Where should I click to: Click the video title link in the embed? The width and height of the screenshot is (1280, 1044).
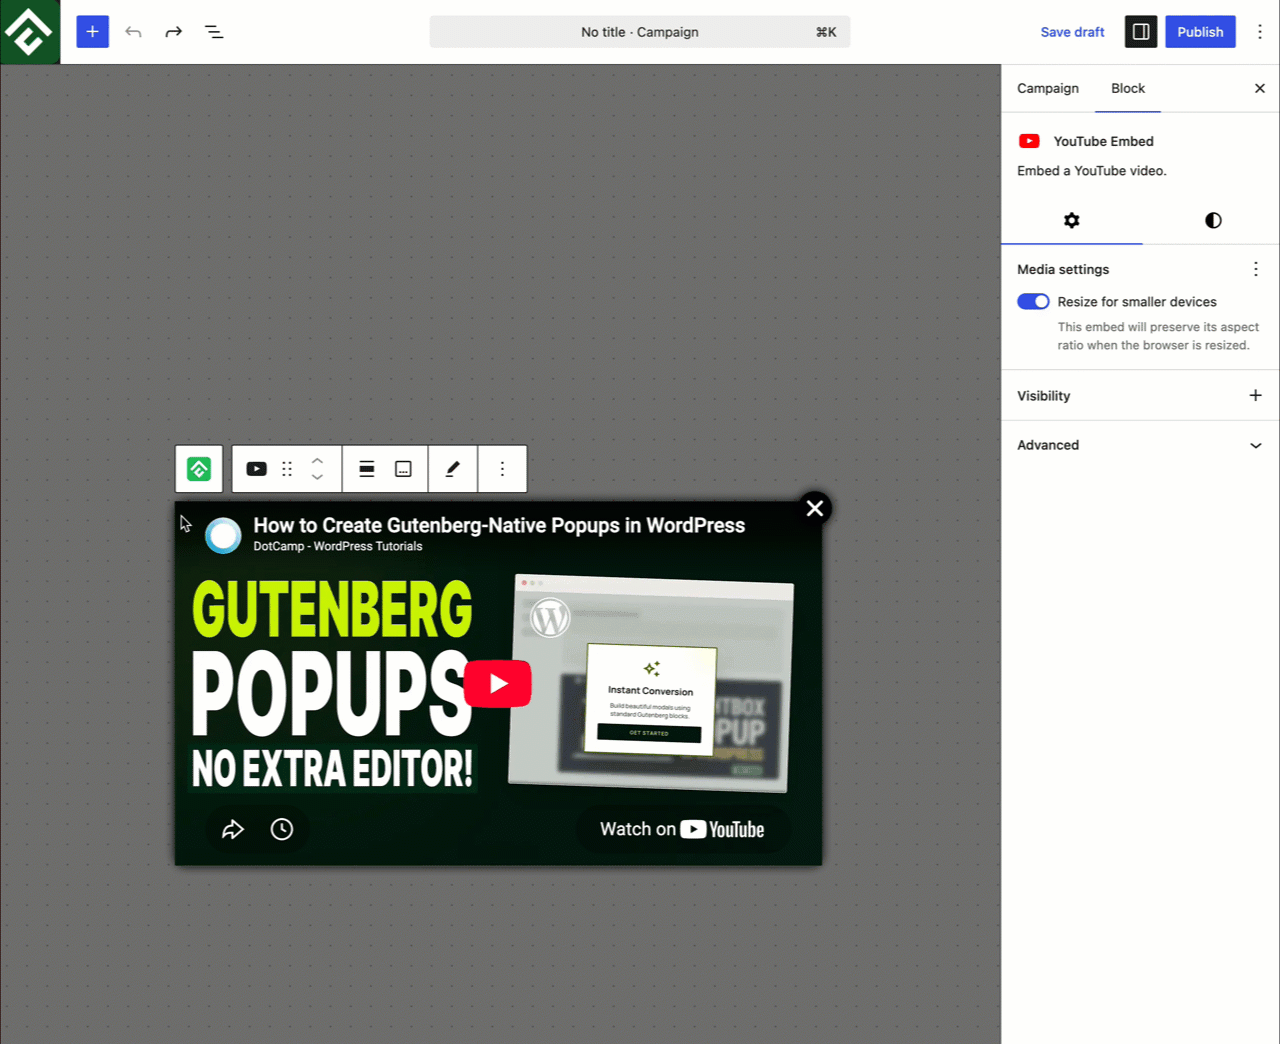(499, 525)
